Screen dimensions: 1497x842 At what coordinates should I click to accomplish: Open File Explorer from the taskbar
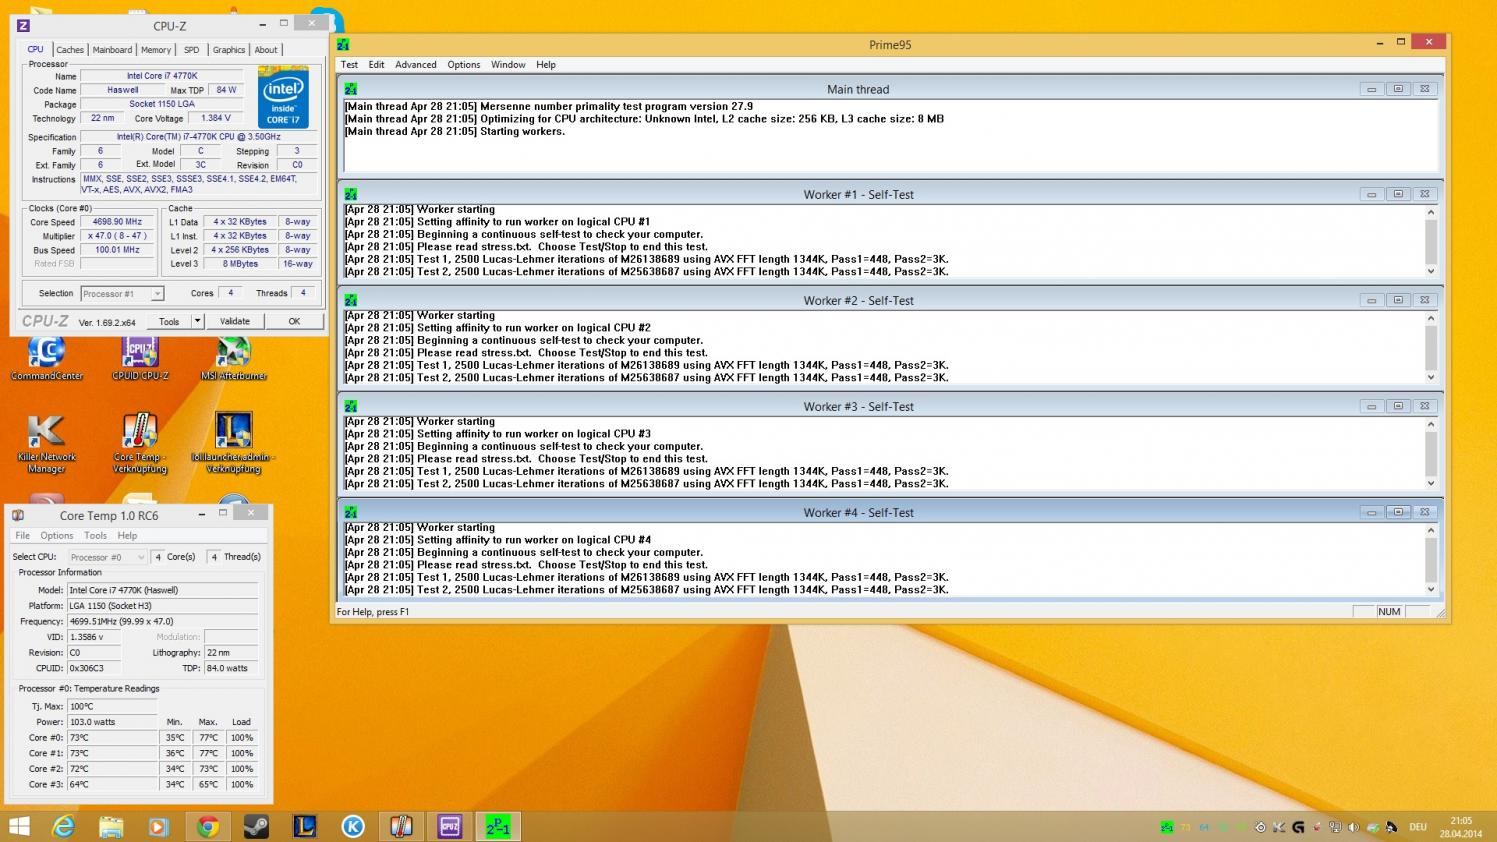(111, 826)
